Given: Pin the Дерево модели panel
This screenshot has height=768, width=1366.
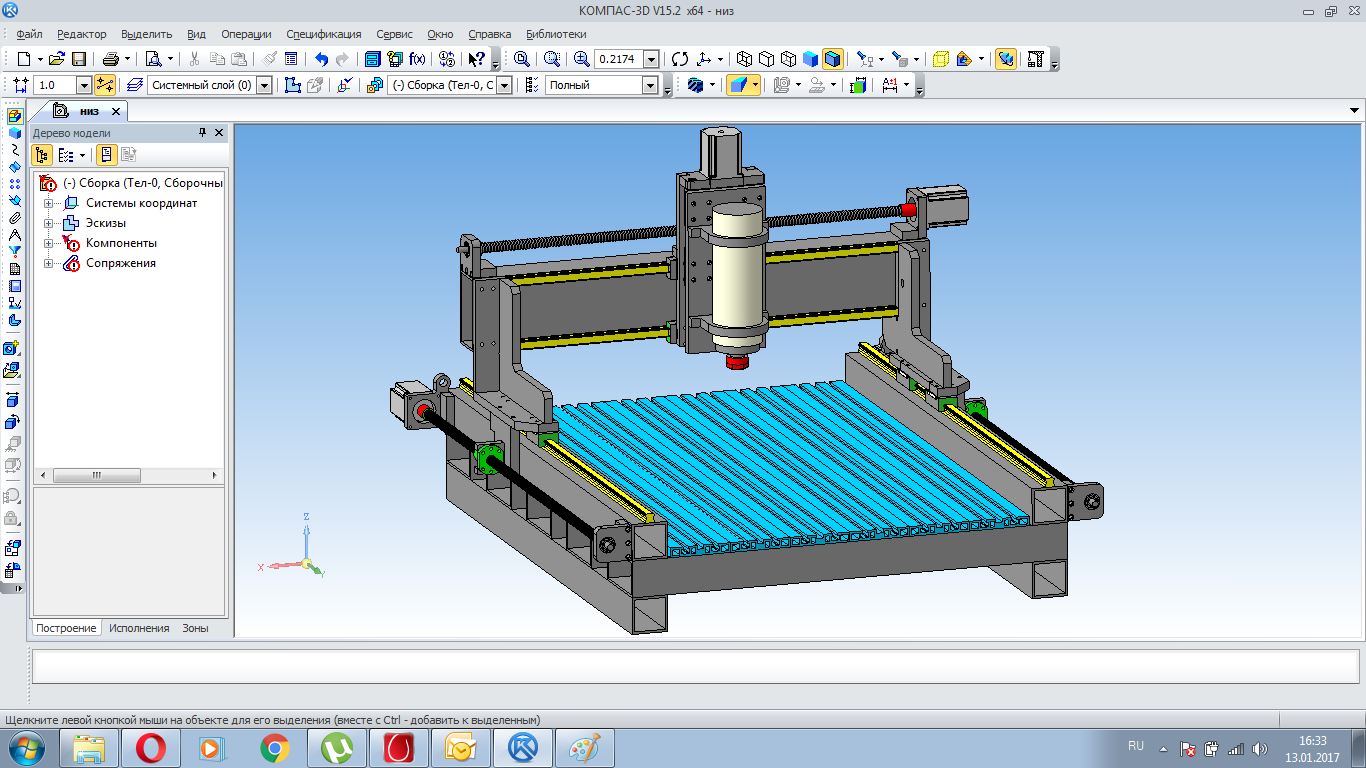Looking at the screenshot, I should pos(202,133).
